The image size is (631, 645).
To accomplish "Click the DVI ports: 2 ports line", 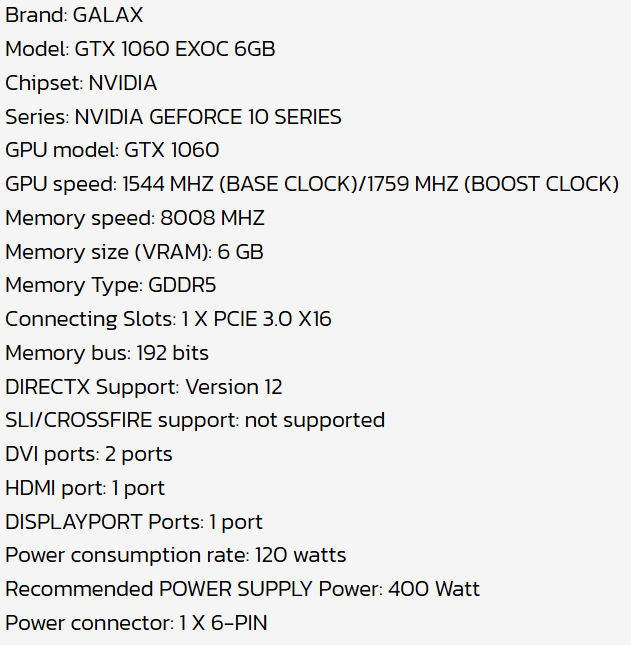I will click(x=89, y=455).
